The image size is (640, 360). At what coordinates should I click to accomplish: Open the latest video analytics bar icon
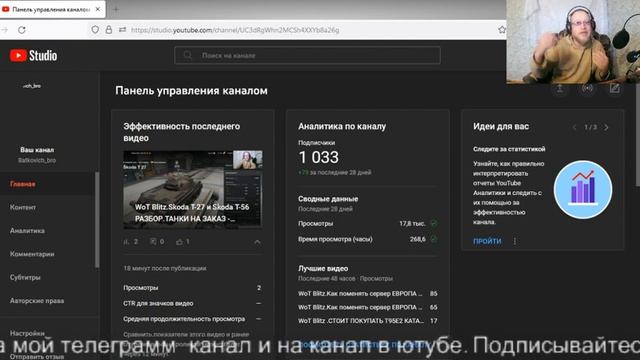click(126, 242)
